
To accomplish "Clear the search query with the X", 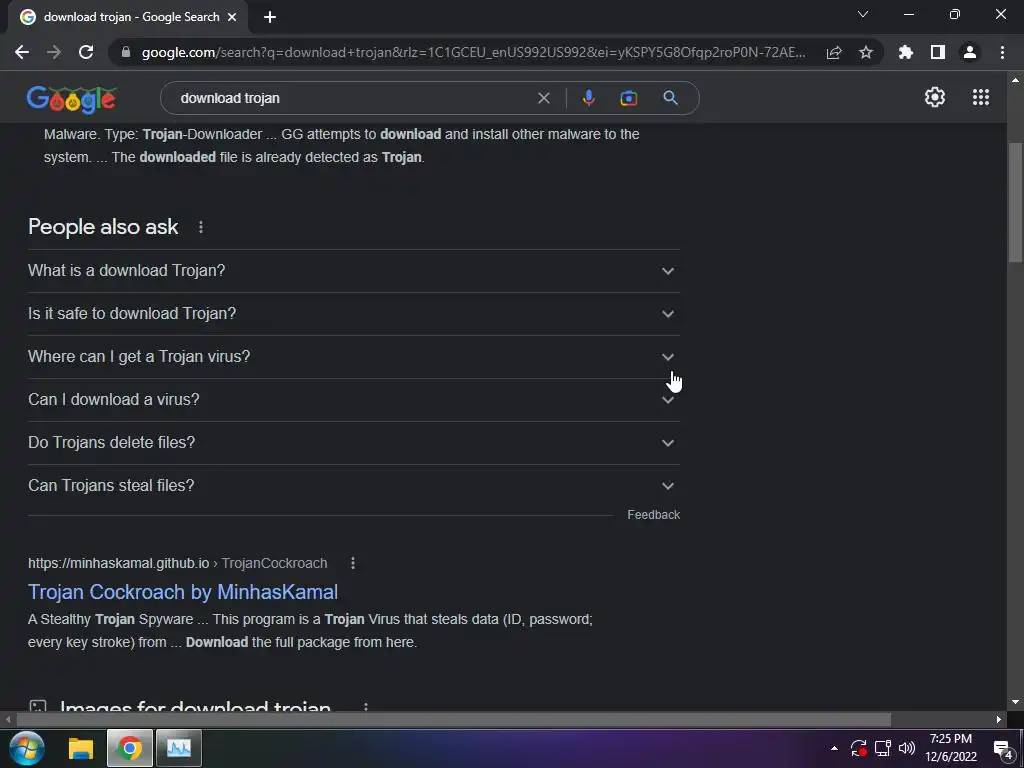I will click(x=543, y=98).
